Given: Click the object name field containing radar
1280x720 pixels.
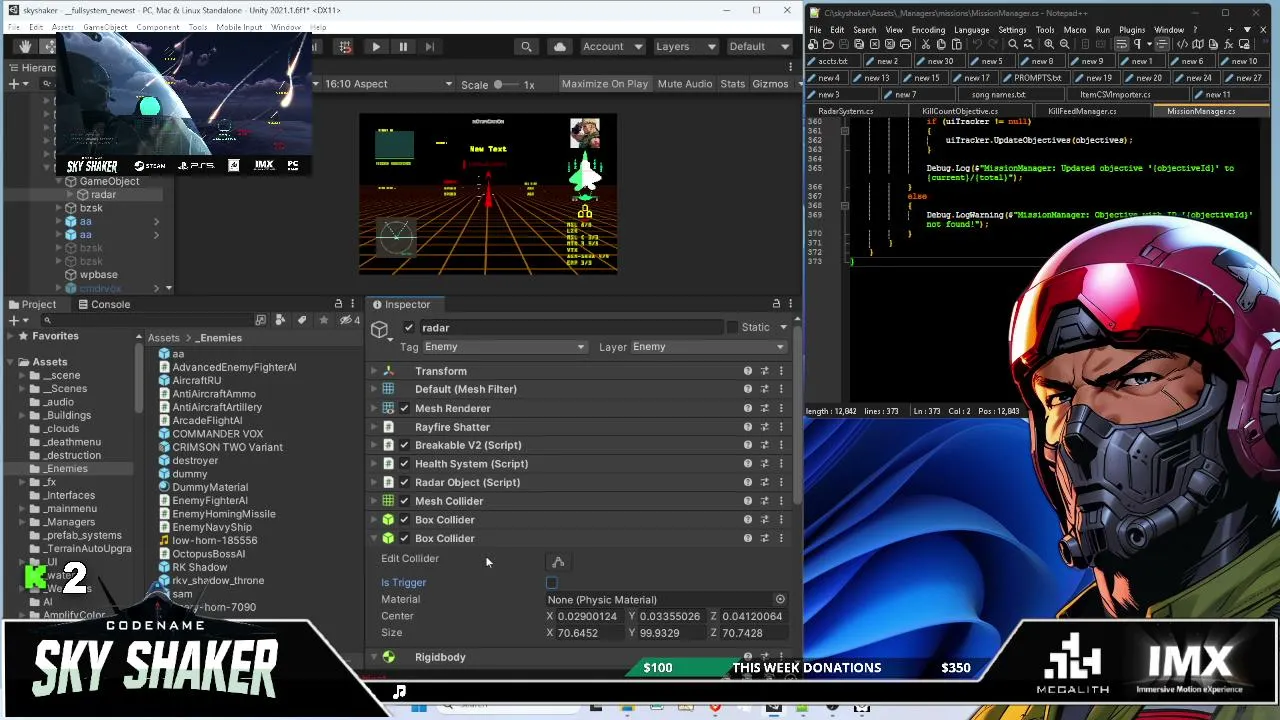Looking at the screenshot, I should point(570,328).
